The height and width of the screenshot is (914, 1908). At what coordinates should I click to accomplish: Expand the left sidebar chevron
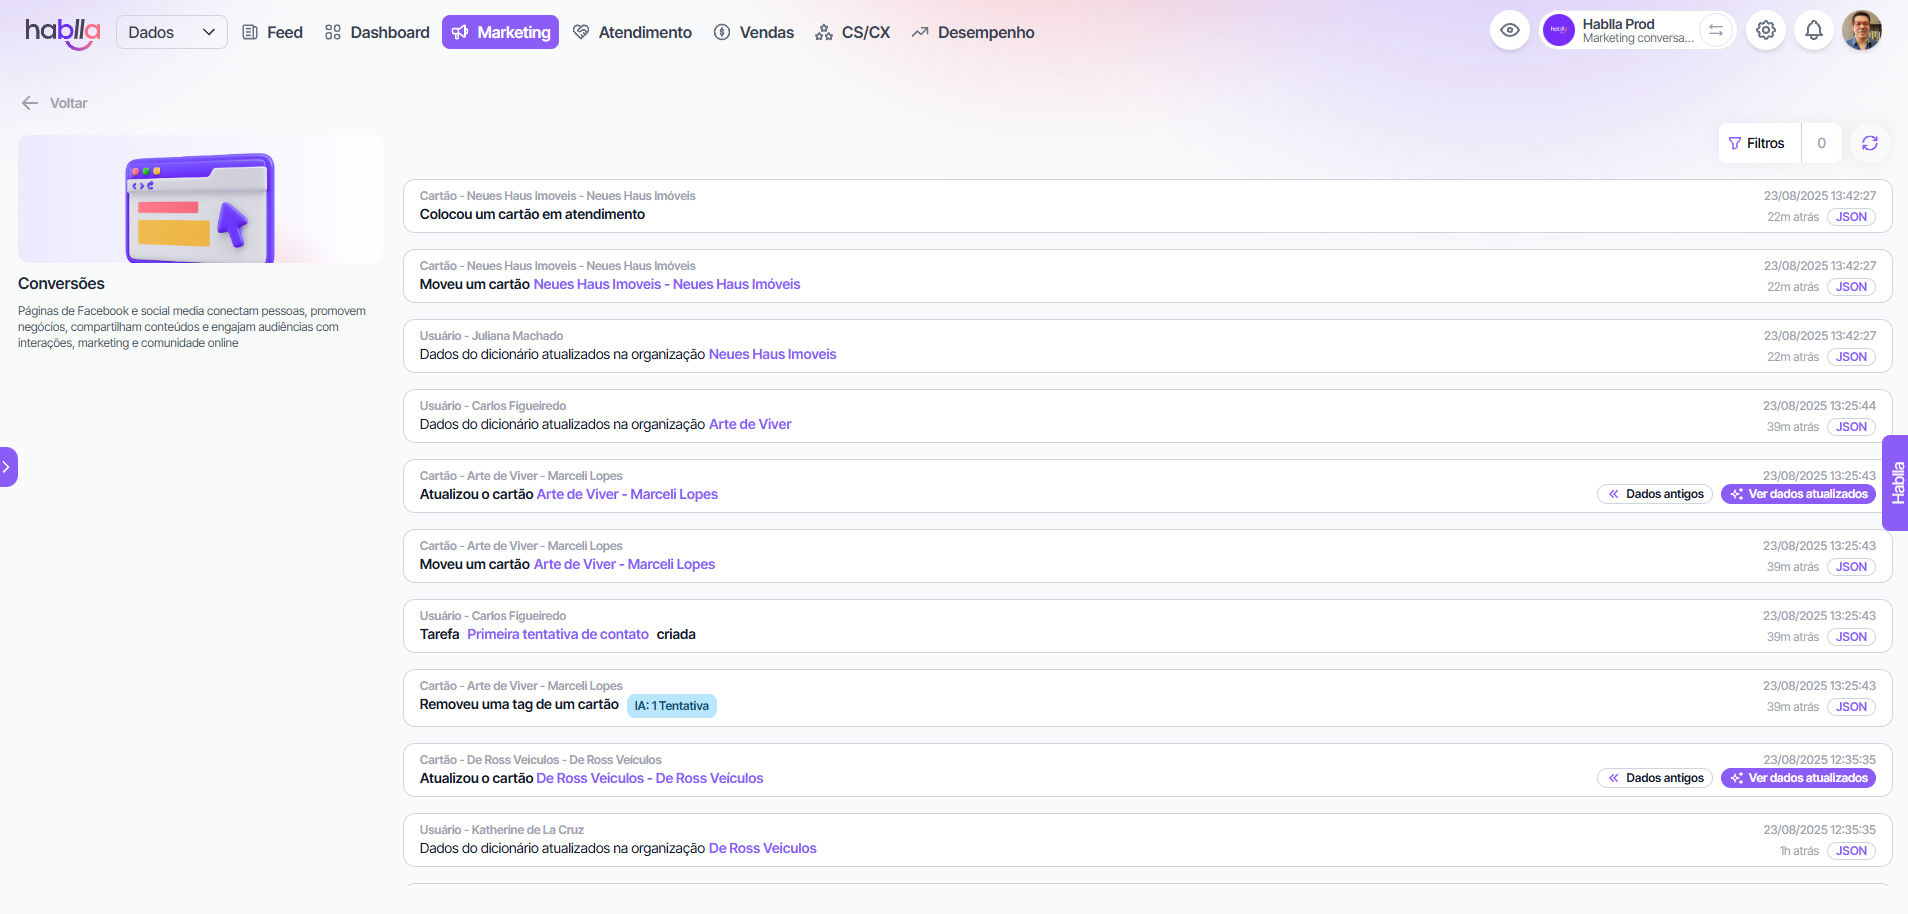[7, 467]
